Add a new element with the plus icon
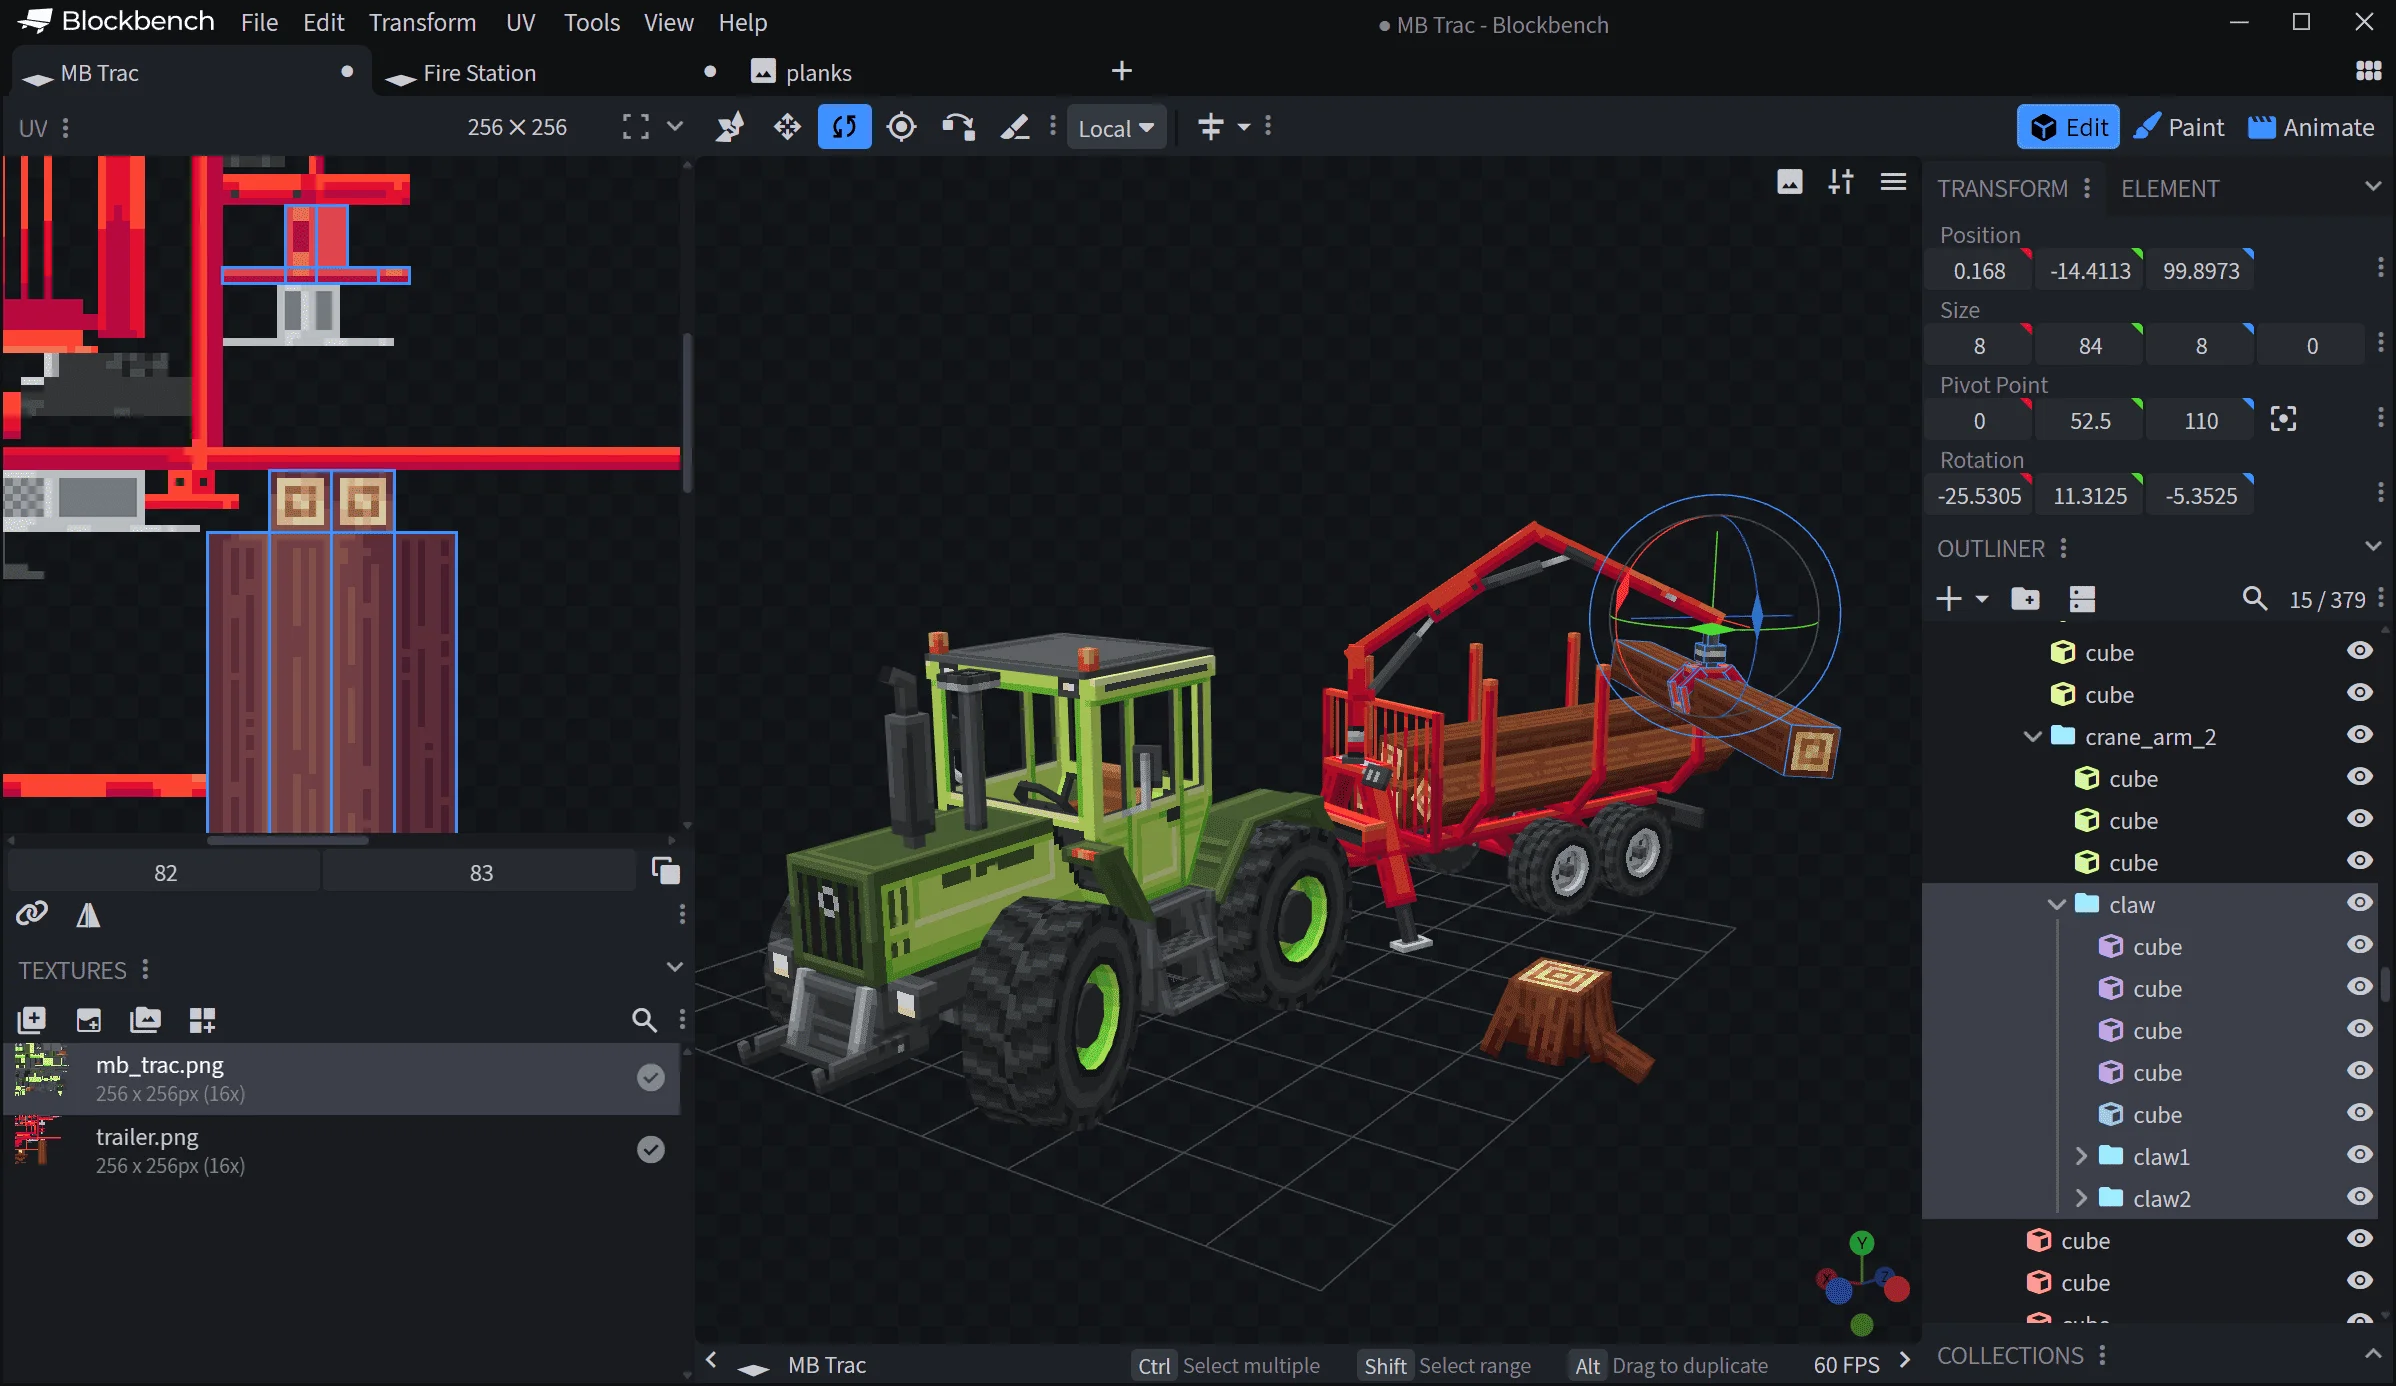Image resolution: width=2396 pixels, height=1386 pixels. click(1948, 599)
